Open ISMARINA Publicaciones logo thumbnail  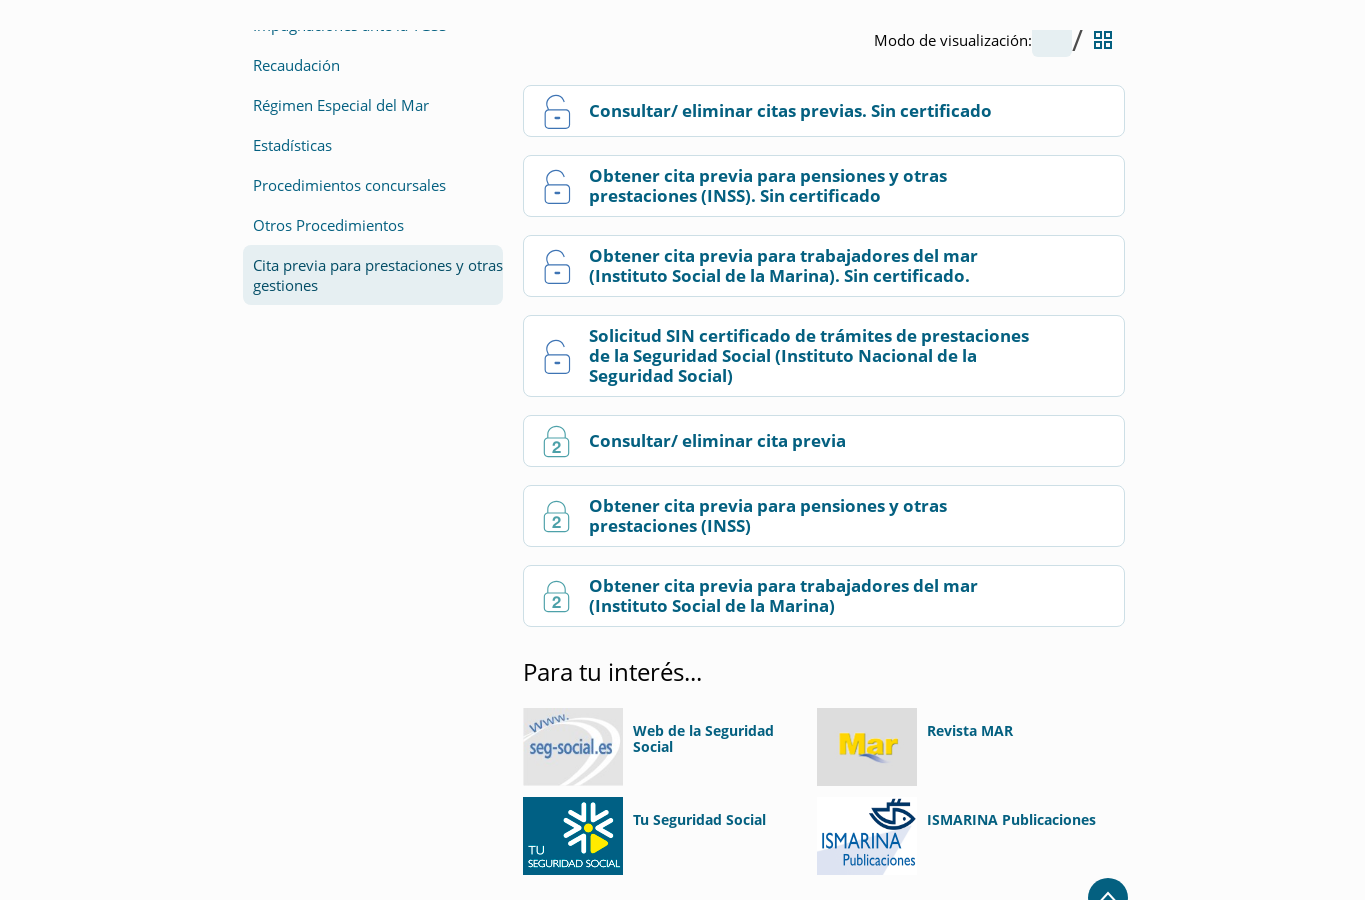tap(867, 836)
